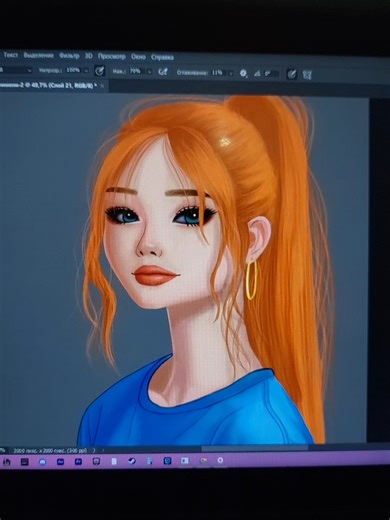Open the flow slider dropdown arrow
390x520 pixels.
(149, 72)
